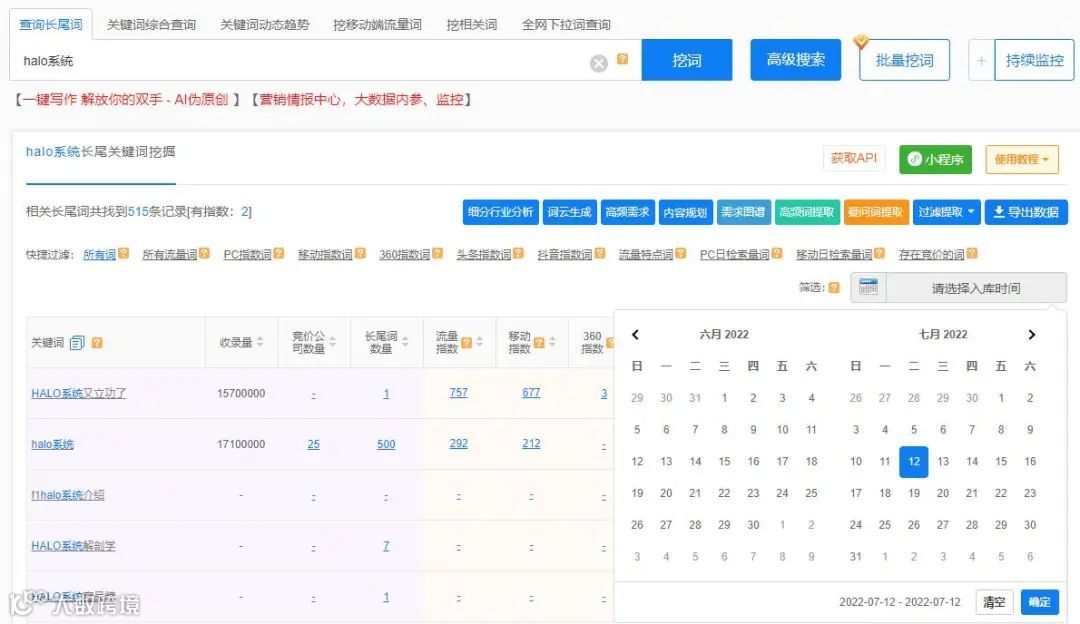
Task: Open 使用教程 dropdown
Action: click(x=1021, y=159)
